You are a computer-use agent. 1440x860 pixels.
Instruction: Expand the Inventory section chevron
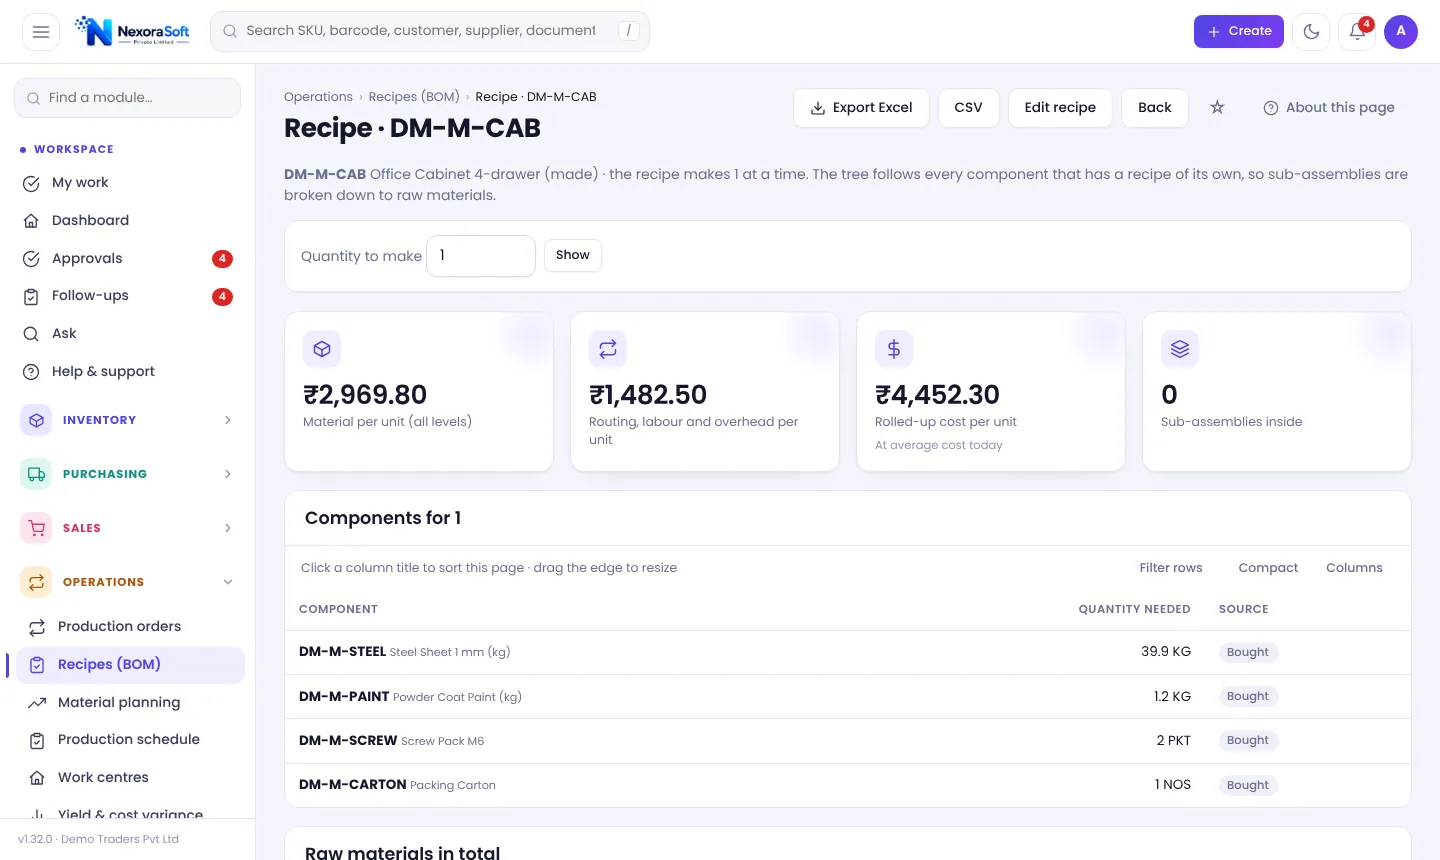(x=228, y=420)
